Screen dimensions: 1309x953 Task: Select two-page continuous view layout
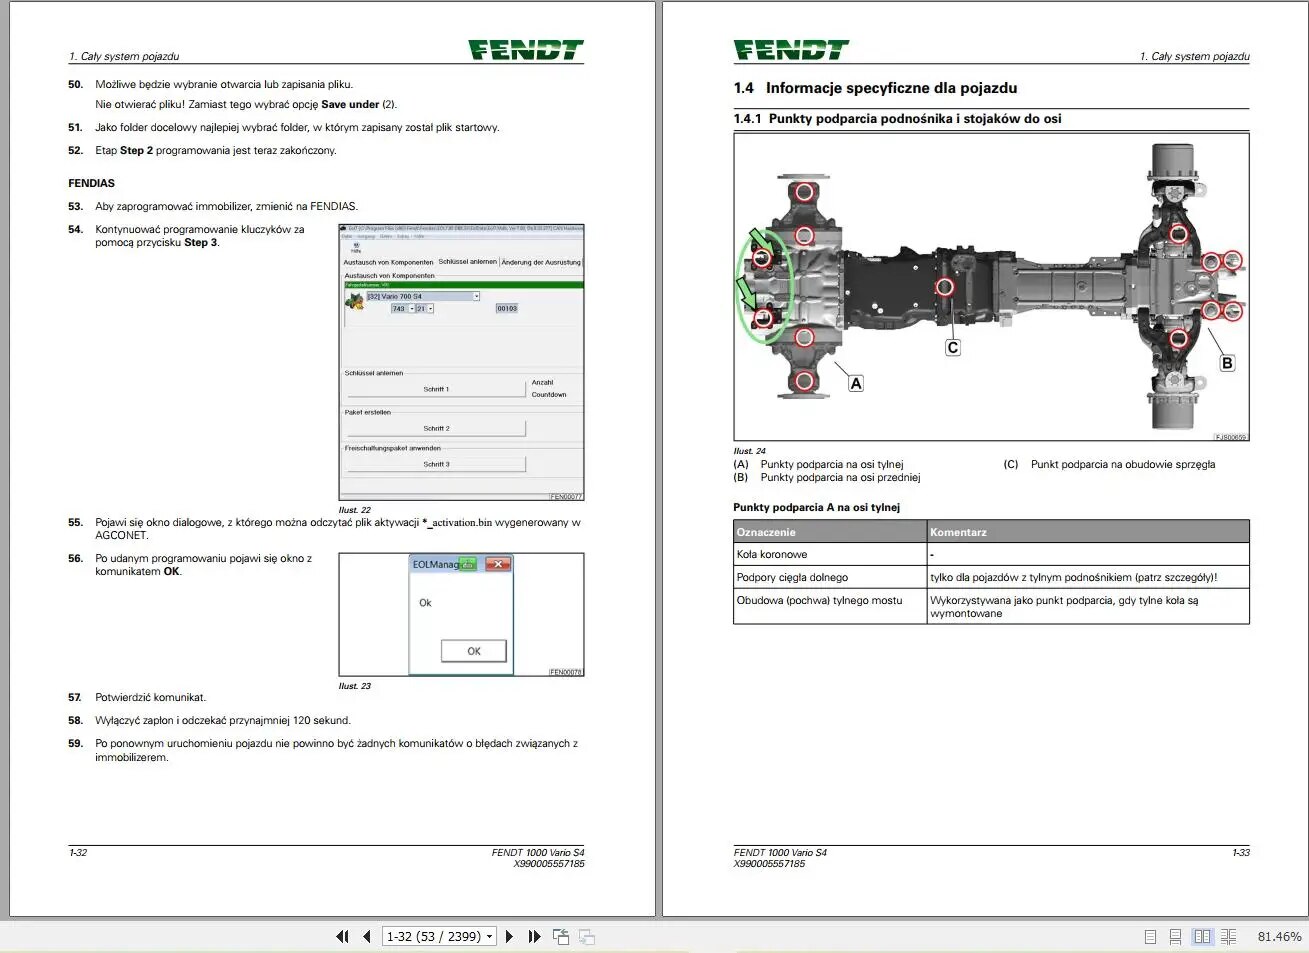(1229, 937)
